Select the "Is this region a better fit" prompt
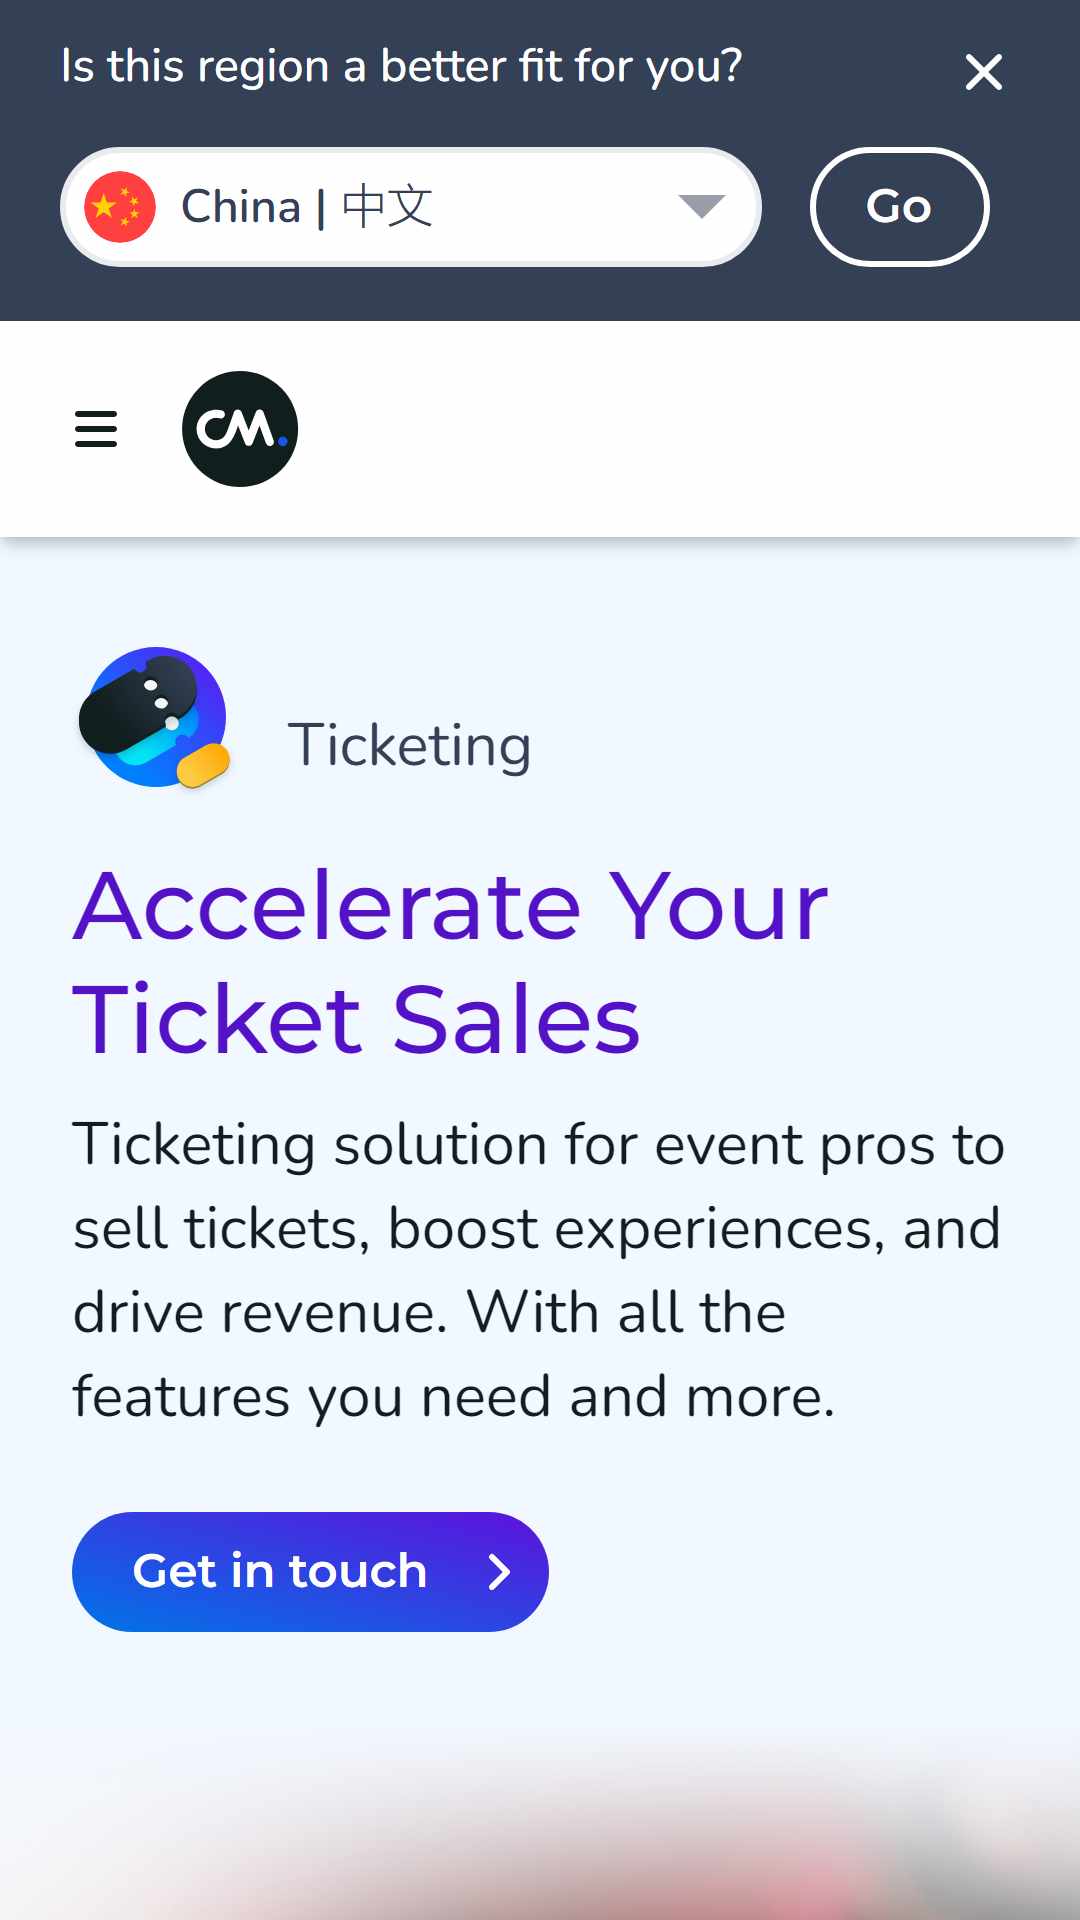The height and width of the screenshot is (1920, 1080). click(401, 67)
